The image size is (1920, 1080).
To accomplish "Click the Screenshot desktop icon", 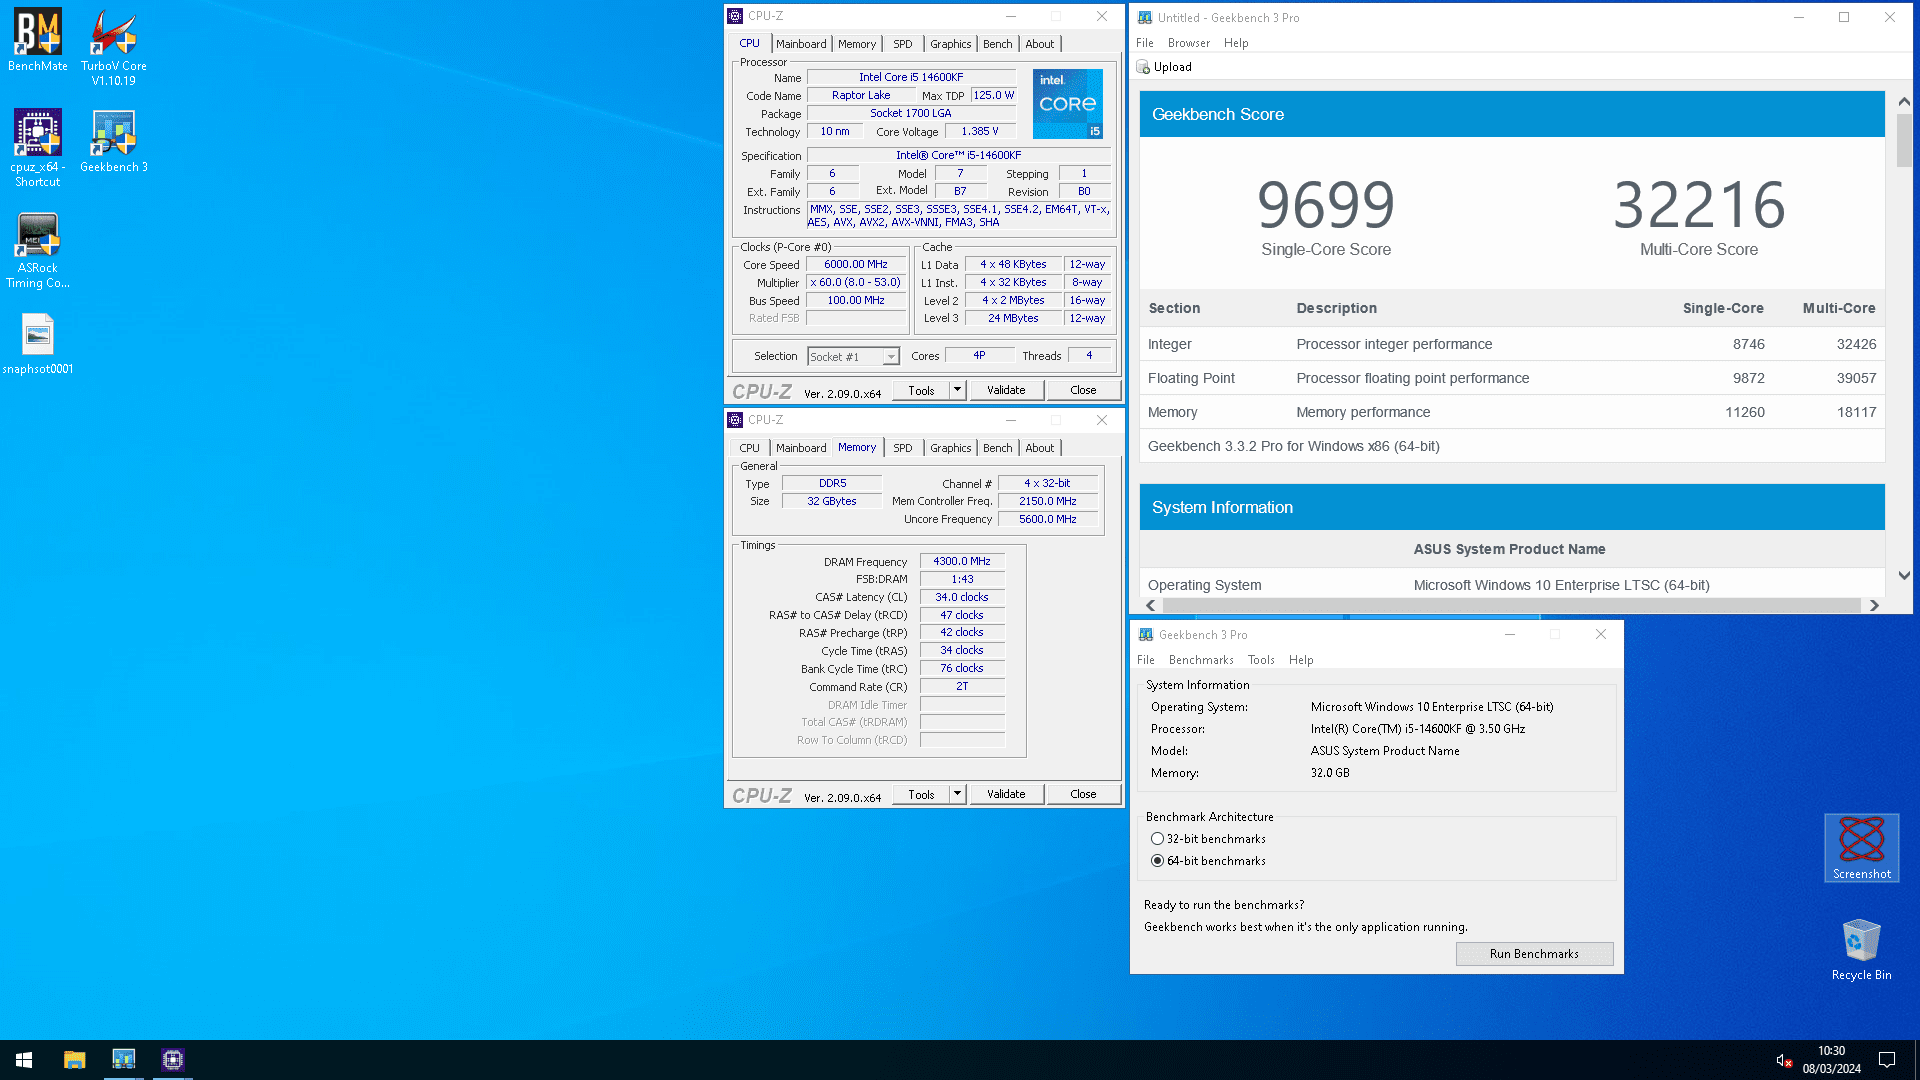I will pos(1861,847).
